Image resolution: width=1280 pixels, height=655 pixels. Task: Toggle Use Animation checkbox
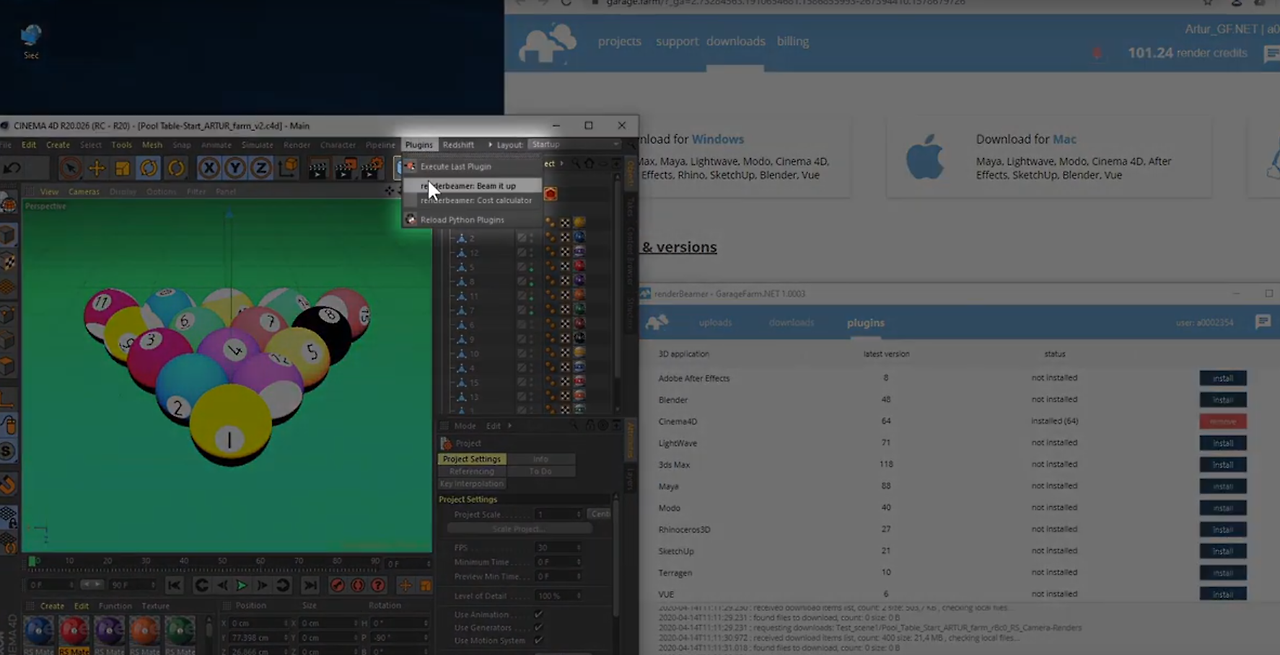click(x=538, y=614)
